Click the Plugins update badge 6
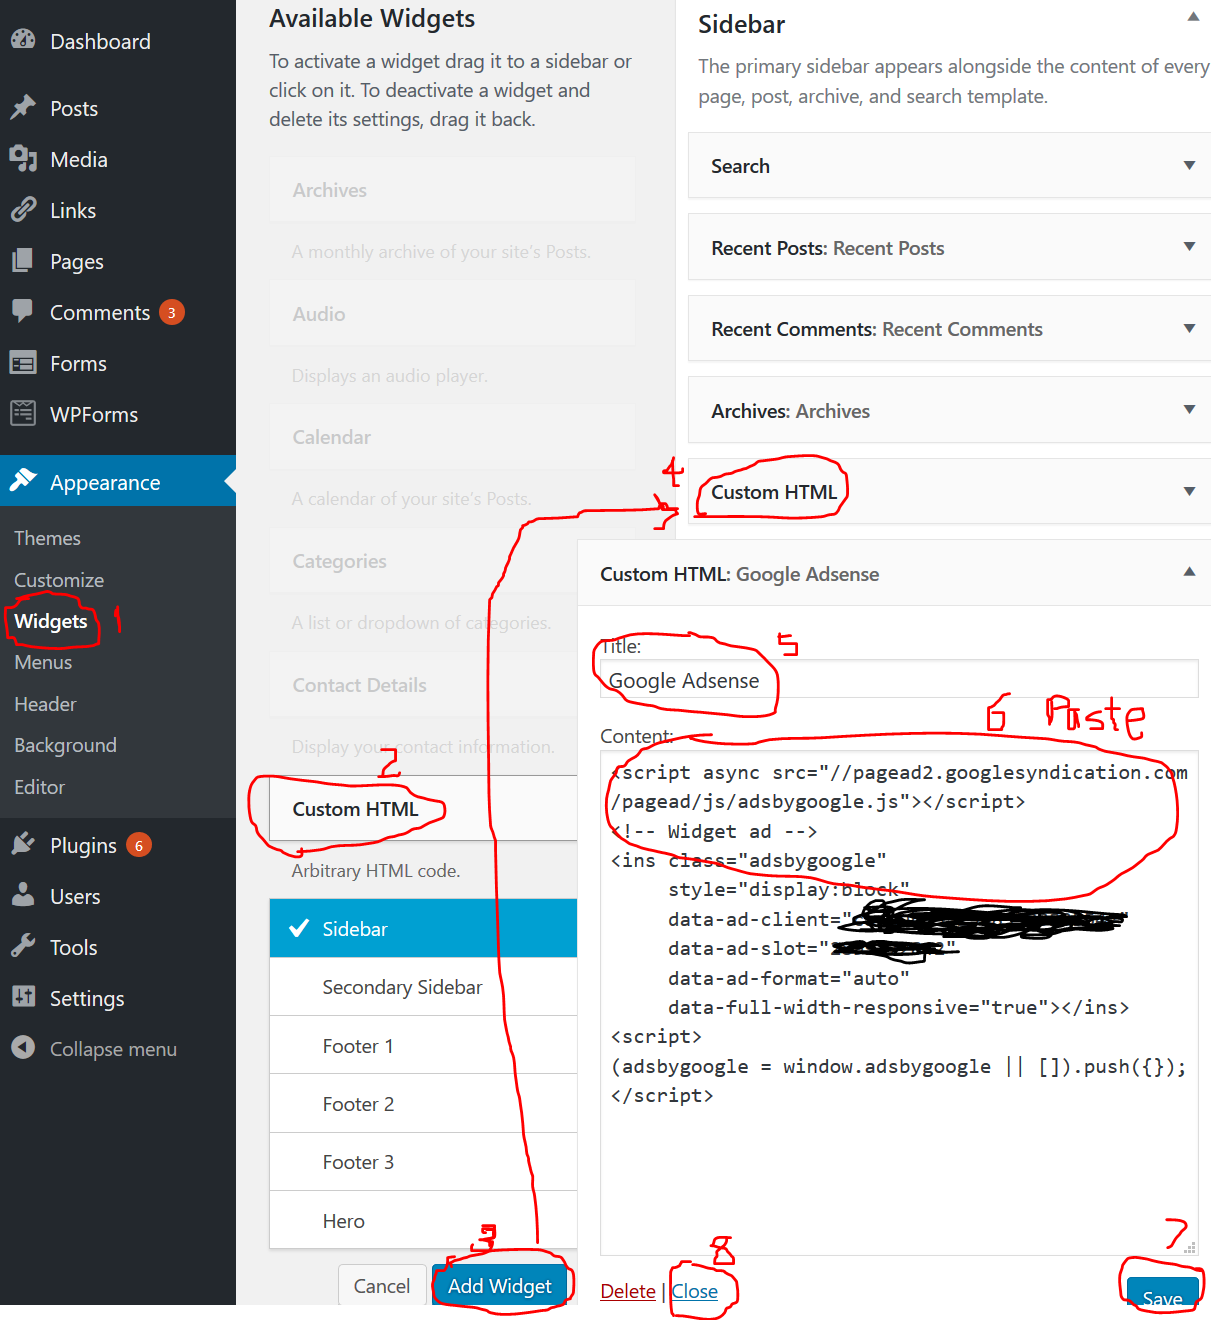1211x1320 pixels. (139, 846)
